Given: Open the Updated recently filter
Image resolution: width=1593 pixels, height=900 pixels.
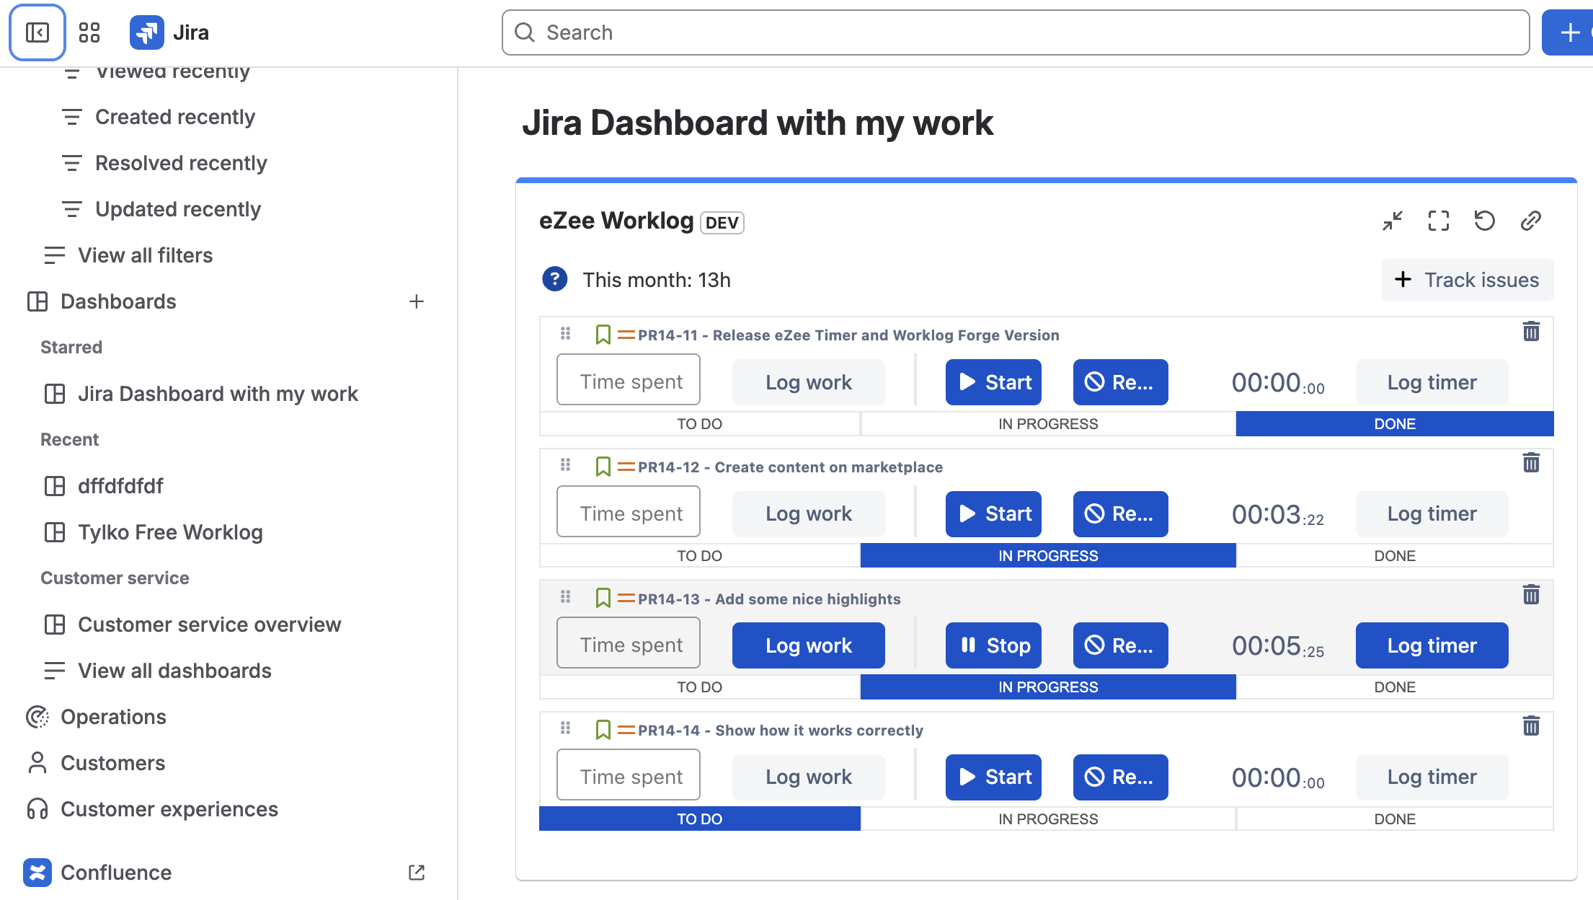Looking at the screenshot, I should (x=178, y=209).
